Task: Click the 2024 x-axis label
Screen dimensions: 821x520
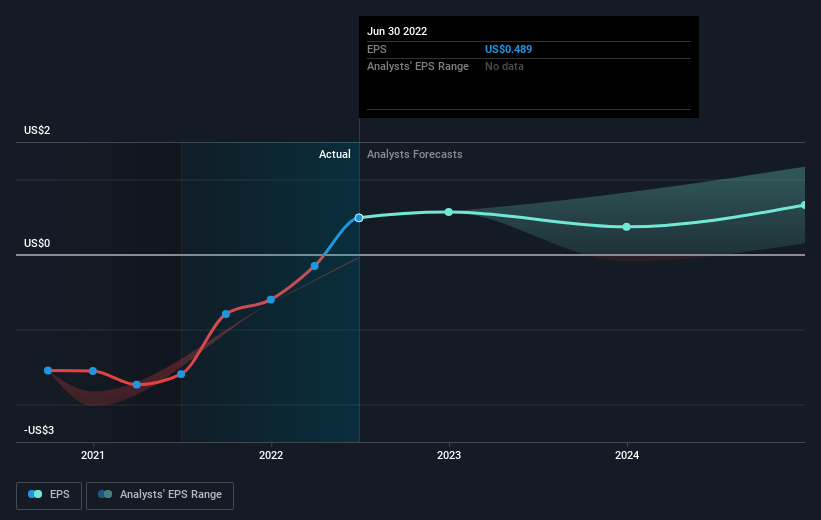Action: click(627, 455)
